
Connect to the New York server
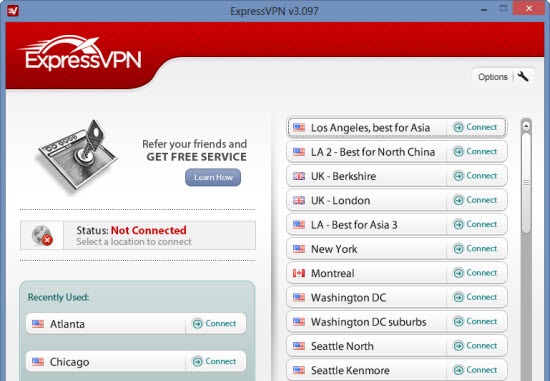[x=475, y=248]
